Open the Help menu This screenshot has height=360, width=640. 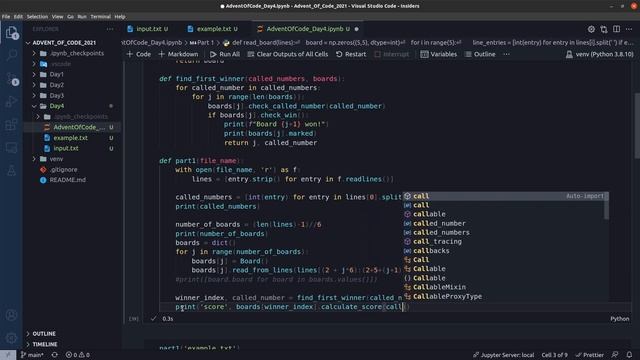tap(120, 17)
